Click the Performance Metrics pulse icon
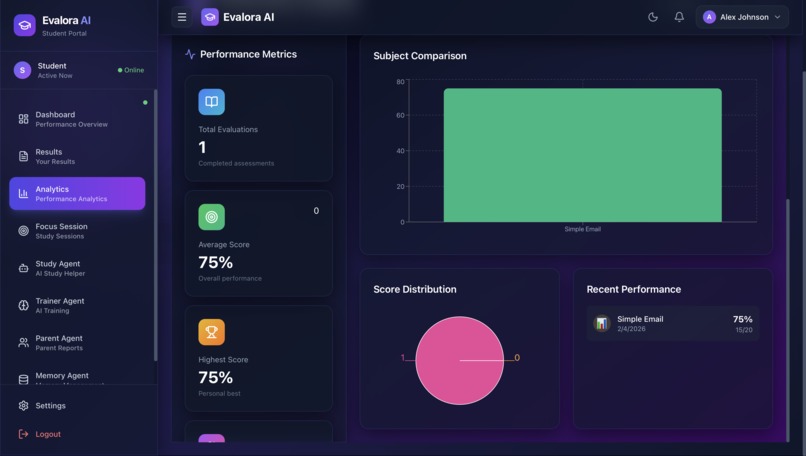The height and width of the screenshot is (456, 806). point(190,54)
